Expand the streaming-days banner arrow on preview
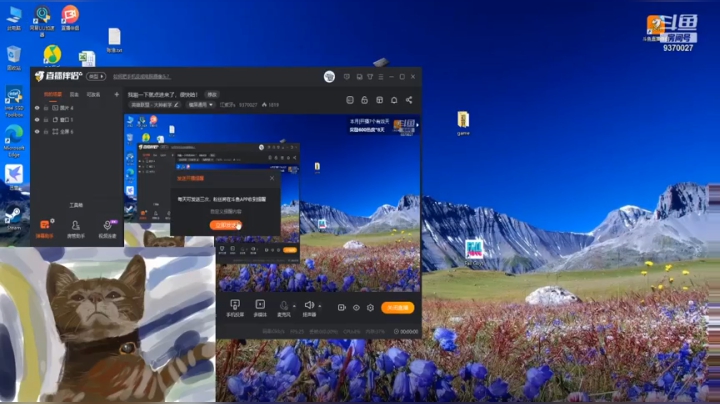Image resolution: width=720 pixels, height=404 pixels. click(417, 125)
